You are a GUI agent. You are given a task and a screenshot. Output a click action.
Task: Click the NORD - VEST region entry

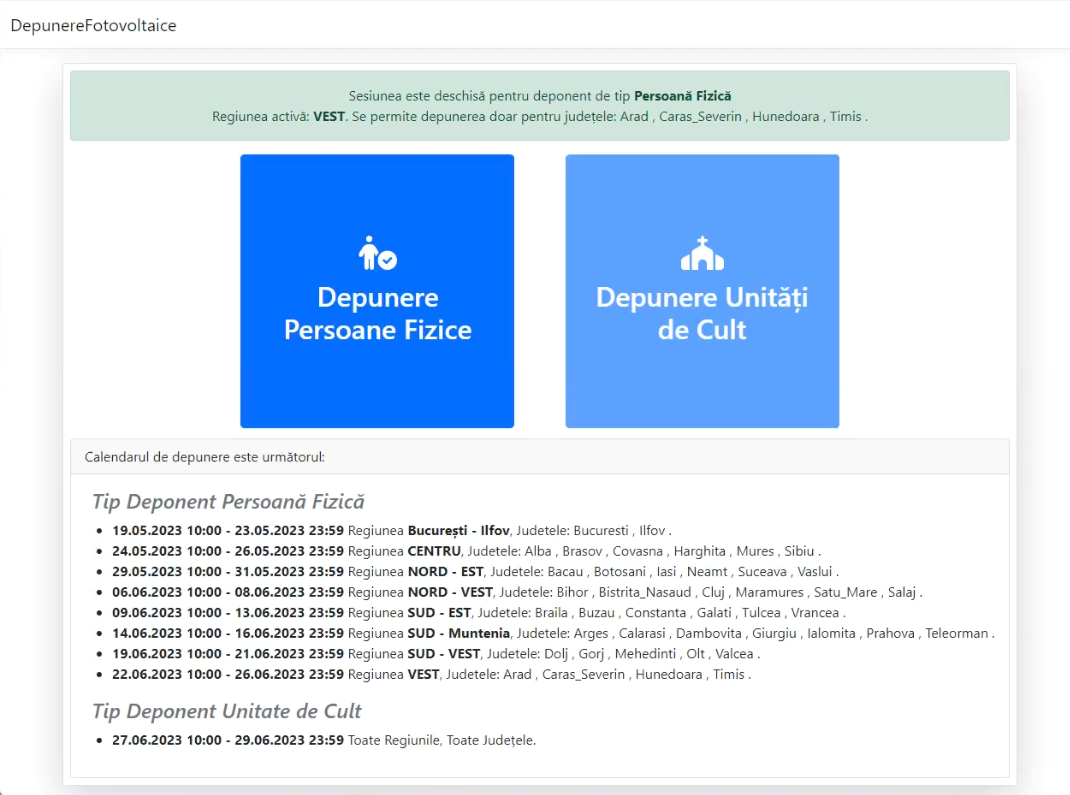point(516,592)
